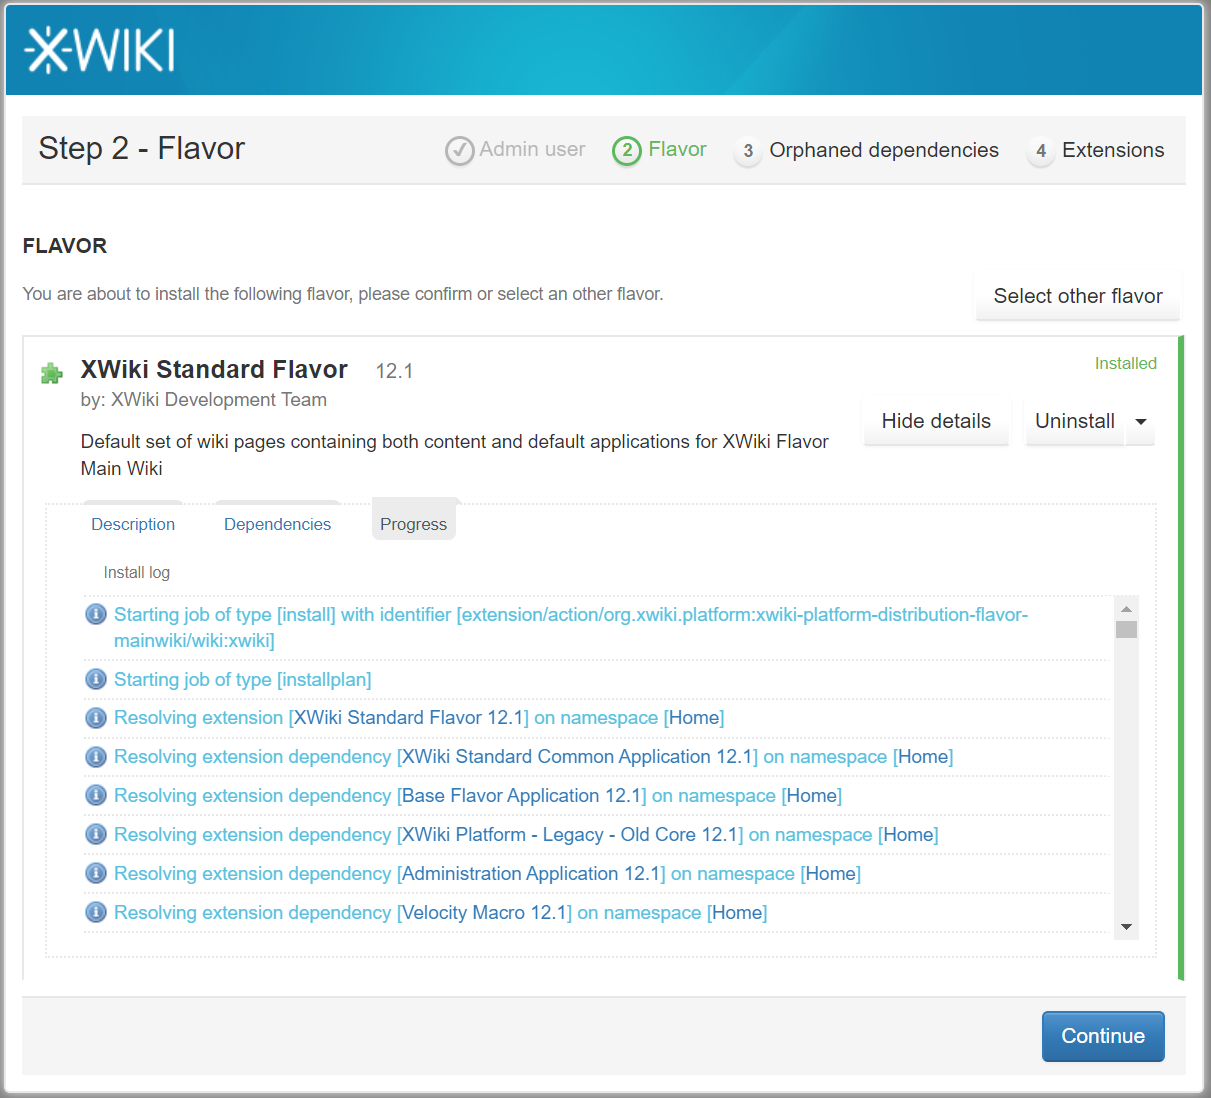The height and width of the screenshot is (1098, 1211).
Task: Click info icon beside 'XWiki Standard Common Application' log
Action: 96,757
